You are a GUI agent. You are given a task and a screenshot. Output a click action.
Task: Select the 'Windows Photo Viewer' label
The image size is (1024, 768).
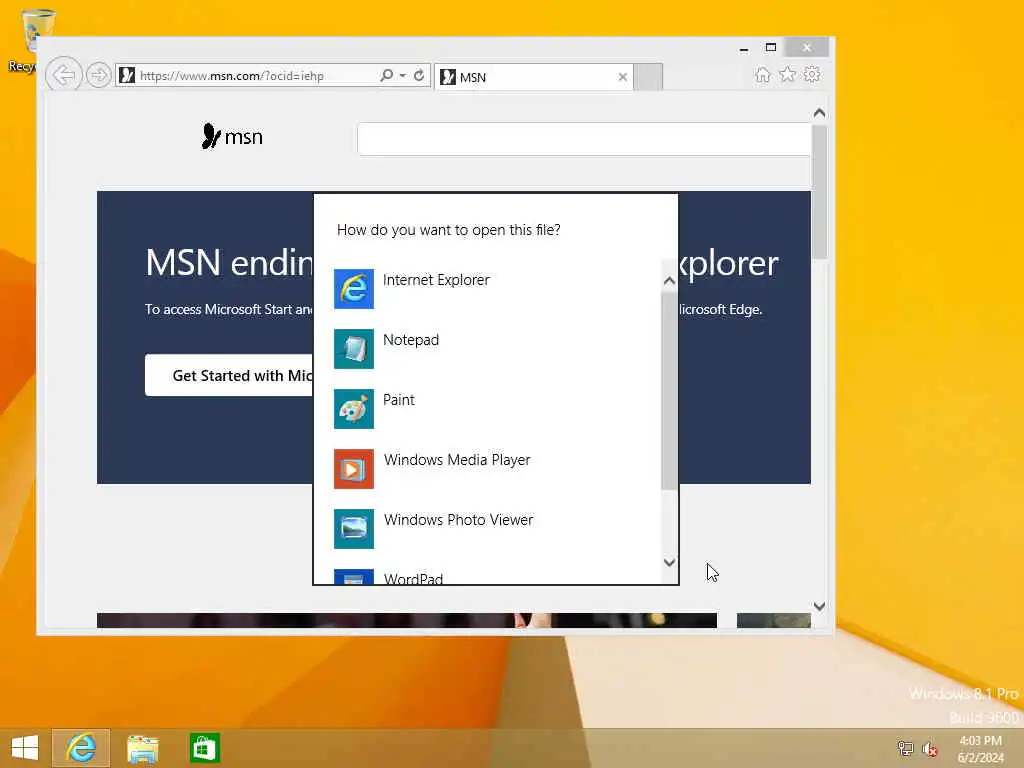pyautogui.click(x=458, y=520)
